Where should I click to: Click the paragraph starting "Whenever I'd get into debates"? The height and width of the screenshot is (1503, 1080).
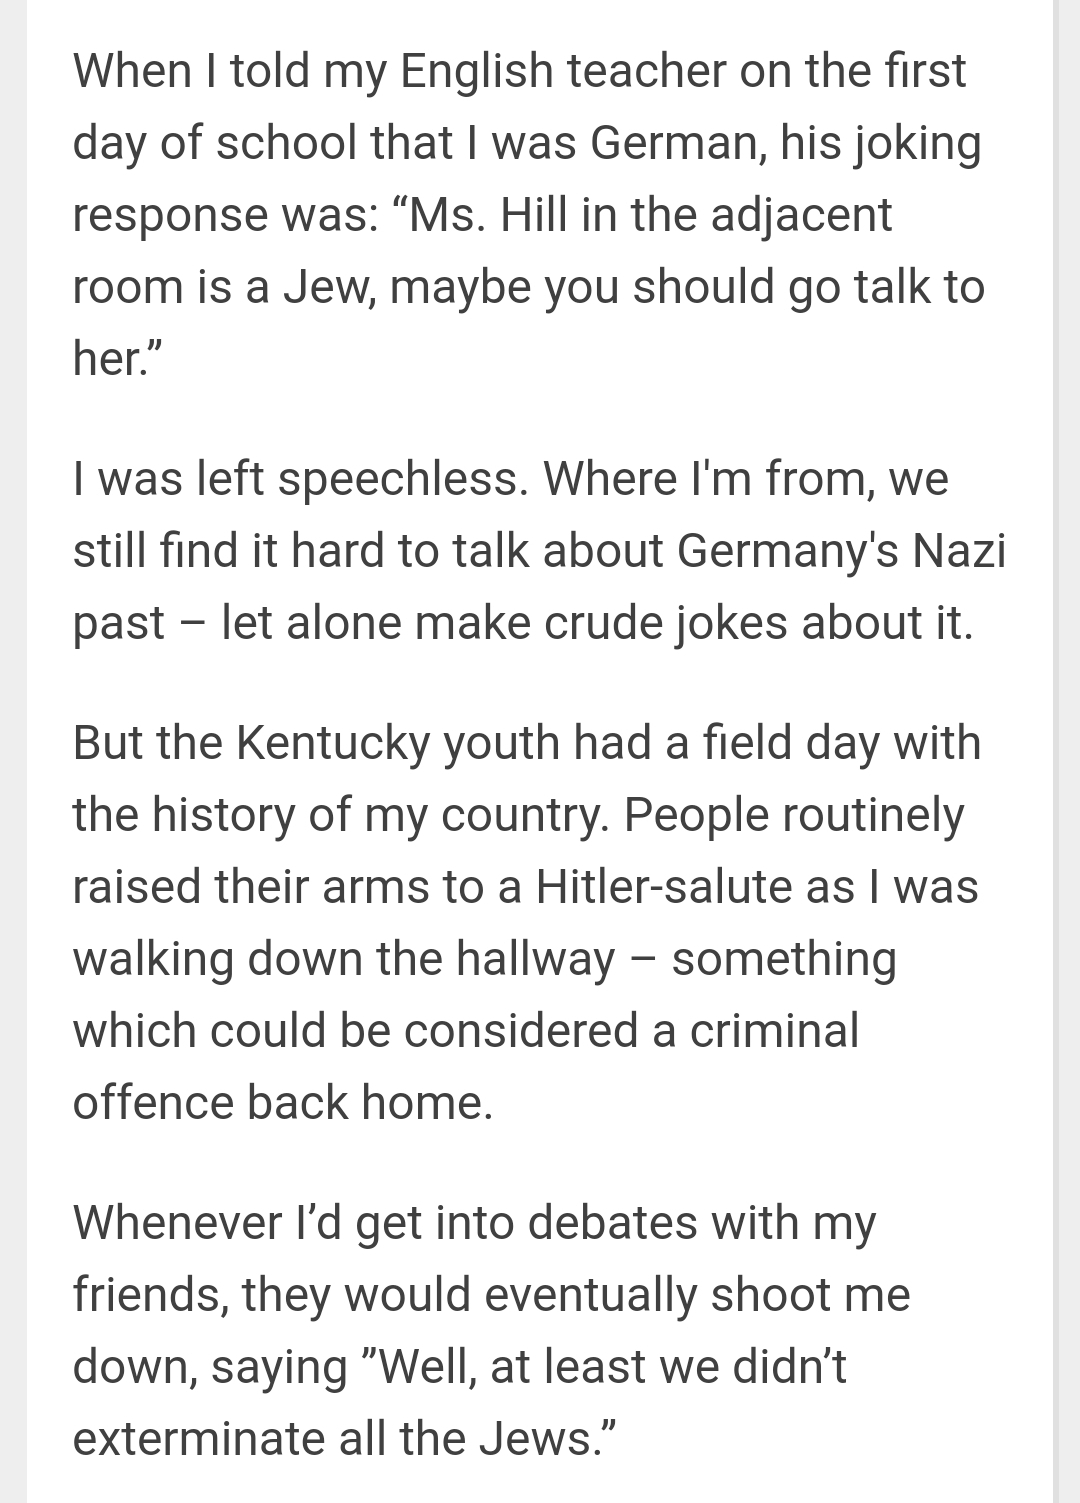pyautogui.click(x=491, y=1330)
